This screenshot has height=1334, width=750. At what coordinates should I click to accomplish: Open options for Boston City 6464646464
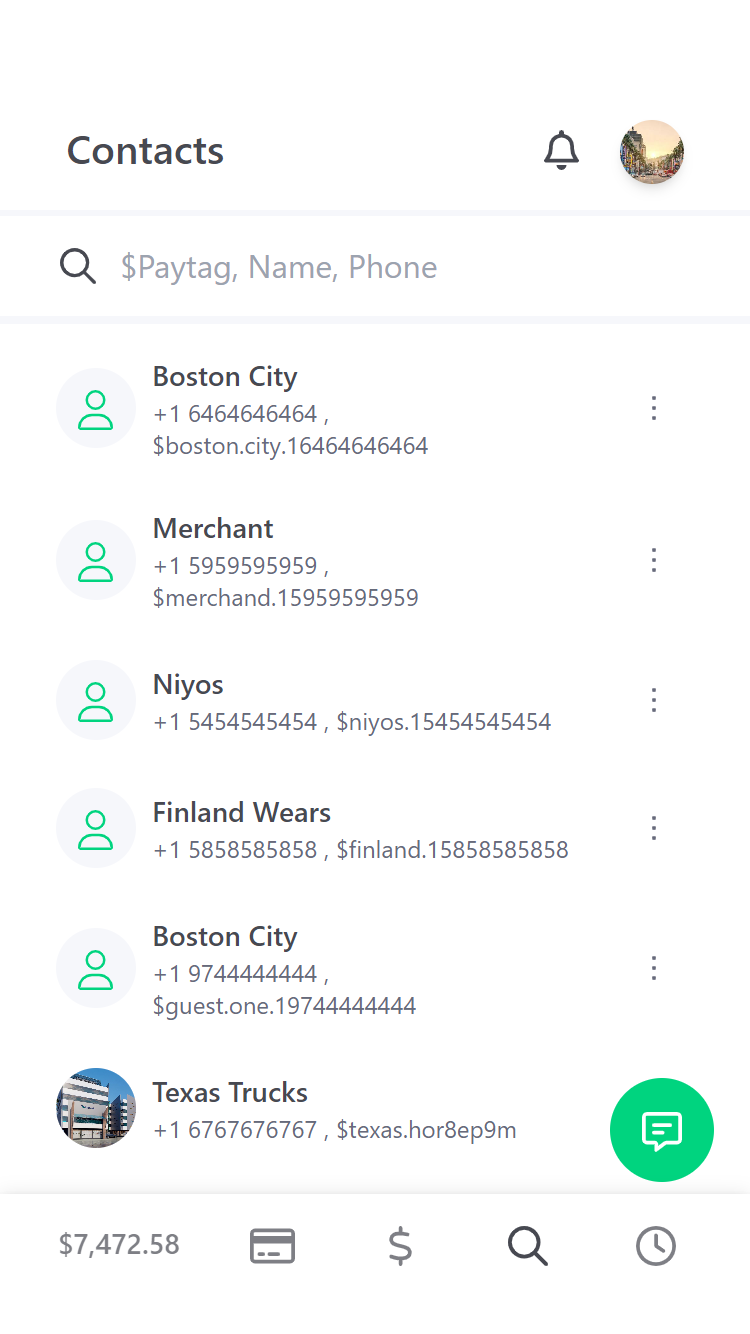pos(653,408)
